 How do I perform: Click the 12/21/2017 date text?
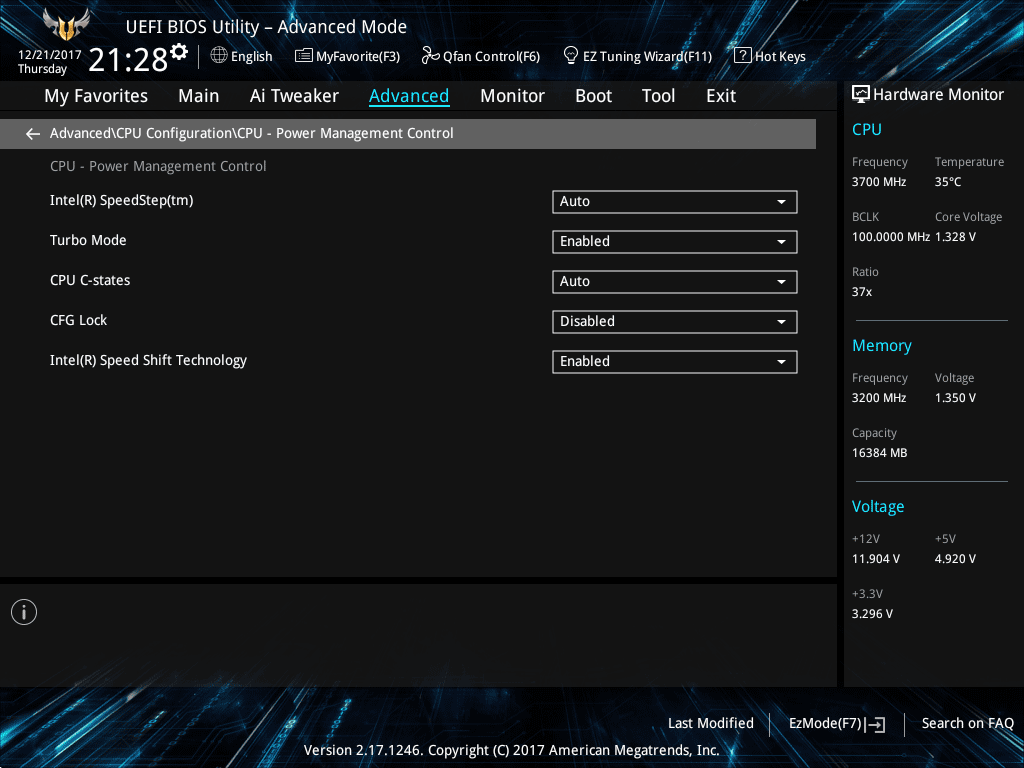pyautogui.click(x=50, y=55)
